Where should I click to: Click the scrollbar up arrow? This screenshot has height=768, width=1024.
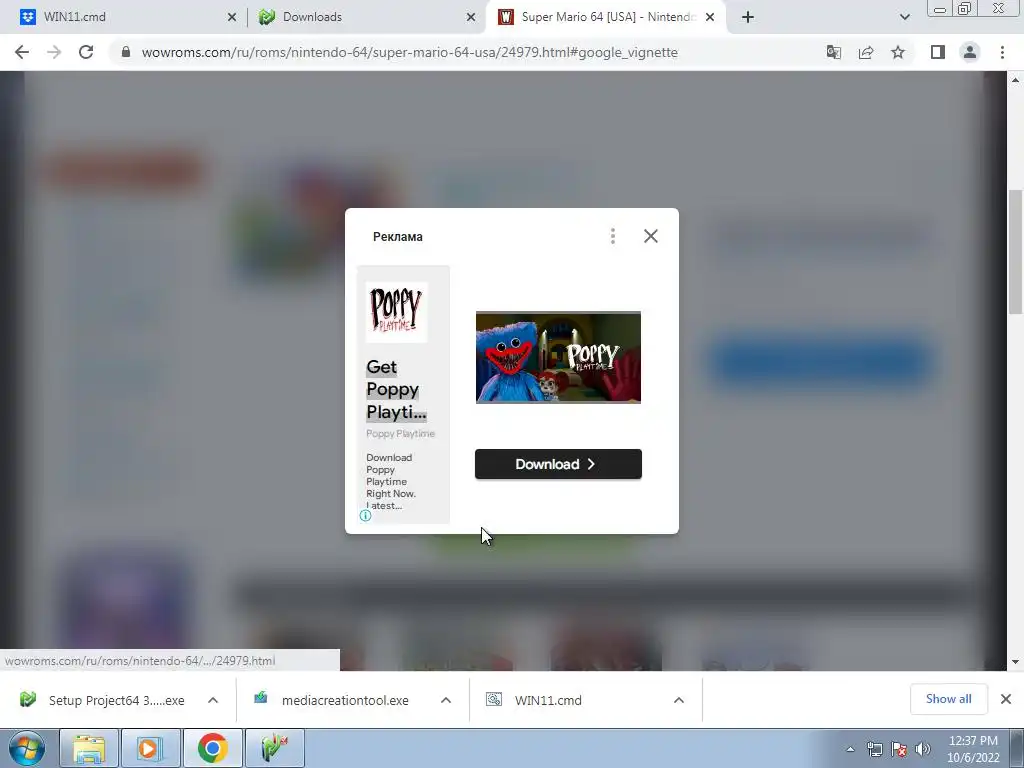[x=1015, y=80]
